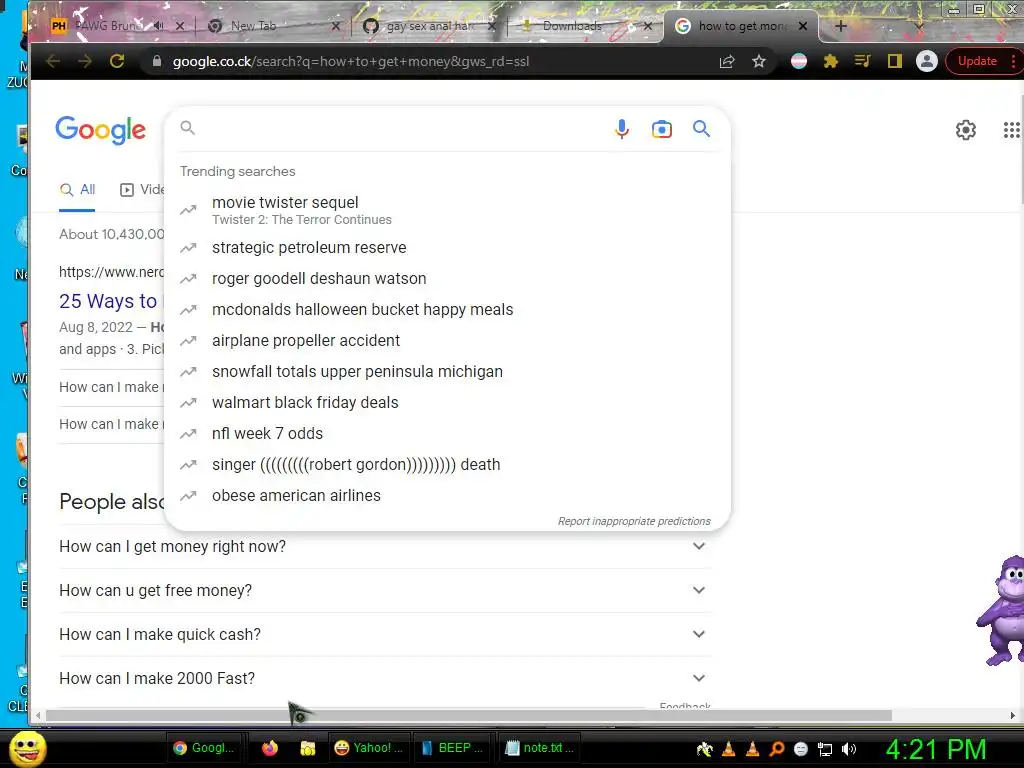Viewport: 1024px width, 768px height.
Task: Open Chrome three-dot menu
Action: click(1013, 61)
